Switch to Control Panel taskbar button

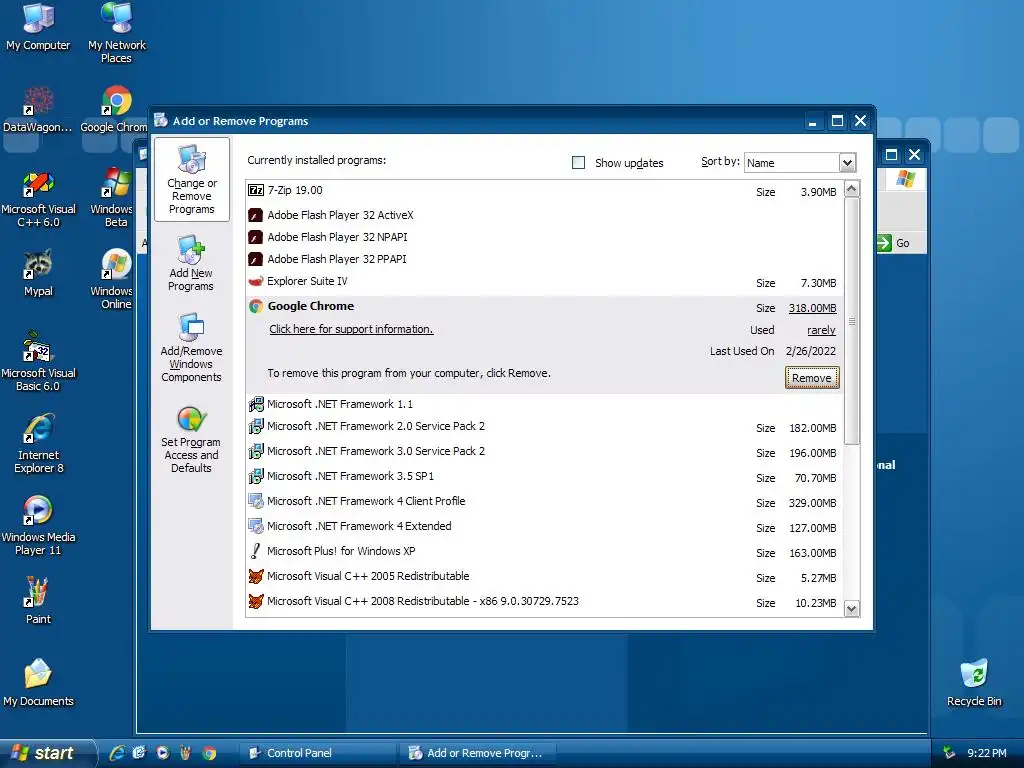coord(317,753)
